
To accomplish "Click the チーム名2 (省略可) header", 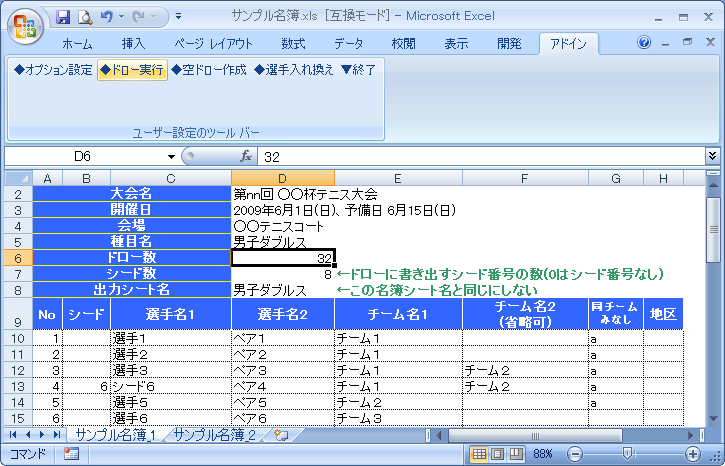I will tap(525, 314).
